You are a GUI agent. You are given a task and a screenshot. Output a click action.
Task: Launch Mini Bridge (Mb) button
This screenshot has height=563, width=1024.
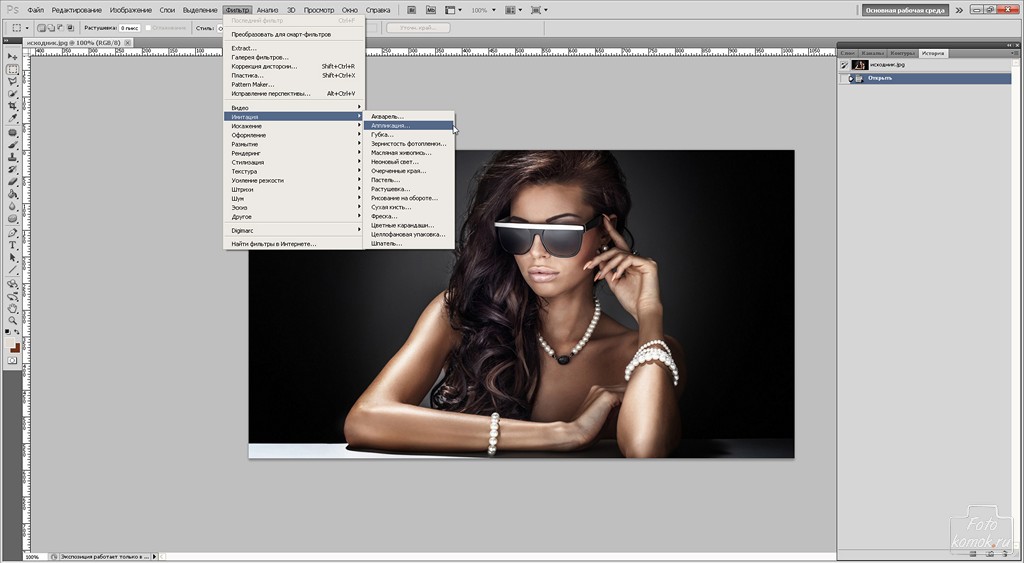coord(430,10)
